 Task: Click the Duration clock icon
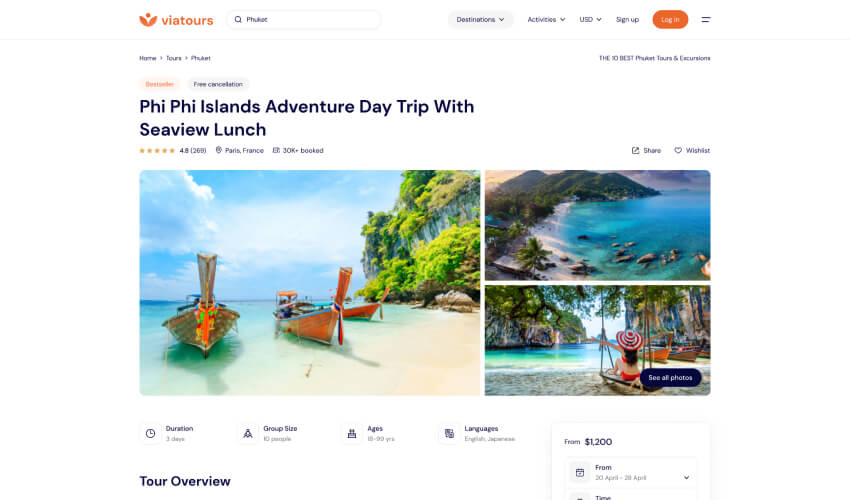150,433
